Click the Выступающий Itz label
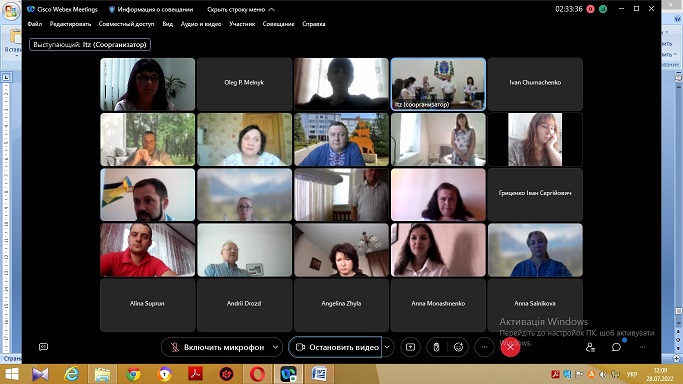The image size is (683, 384). 90,44
